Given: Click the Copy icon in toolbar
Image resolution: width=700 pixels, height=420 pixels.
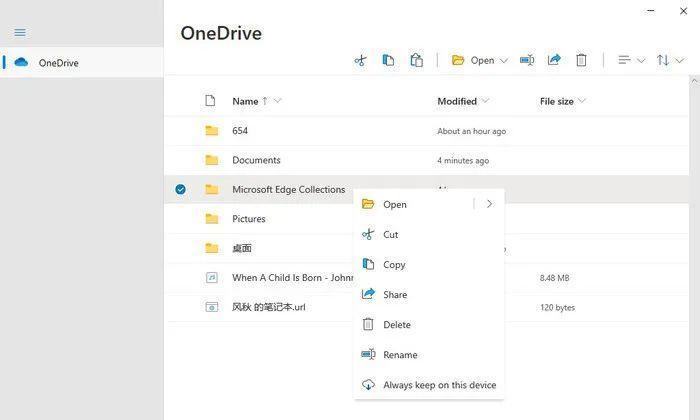Looking at the screenshot, I should click(388, 60).
